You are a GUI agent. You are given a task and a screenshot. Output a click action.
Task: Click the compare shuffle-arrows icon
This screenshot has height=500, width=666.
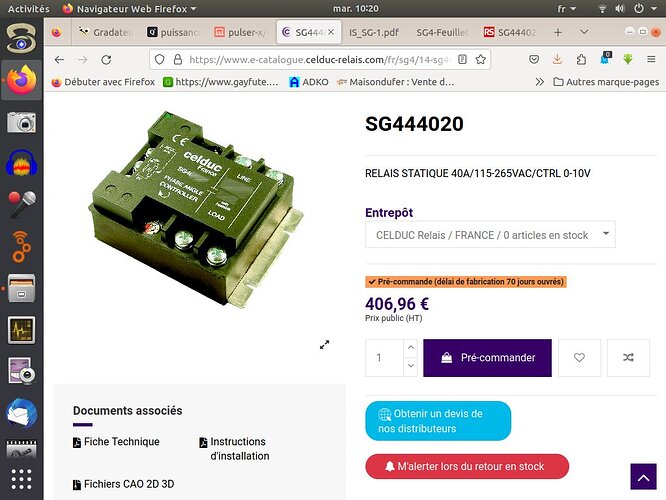628,358
